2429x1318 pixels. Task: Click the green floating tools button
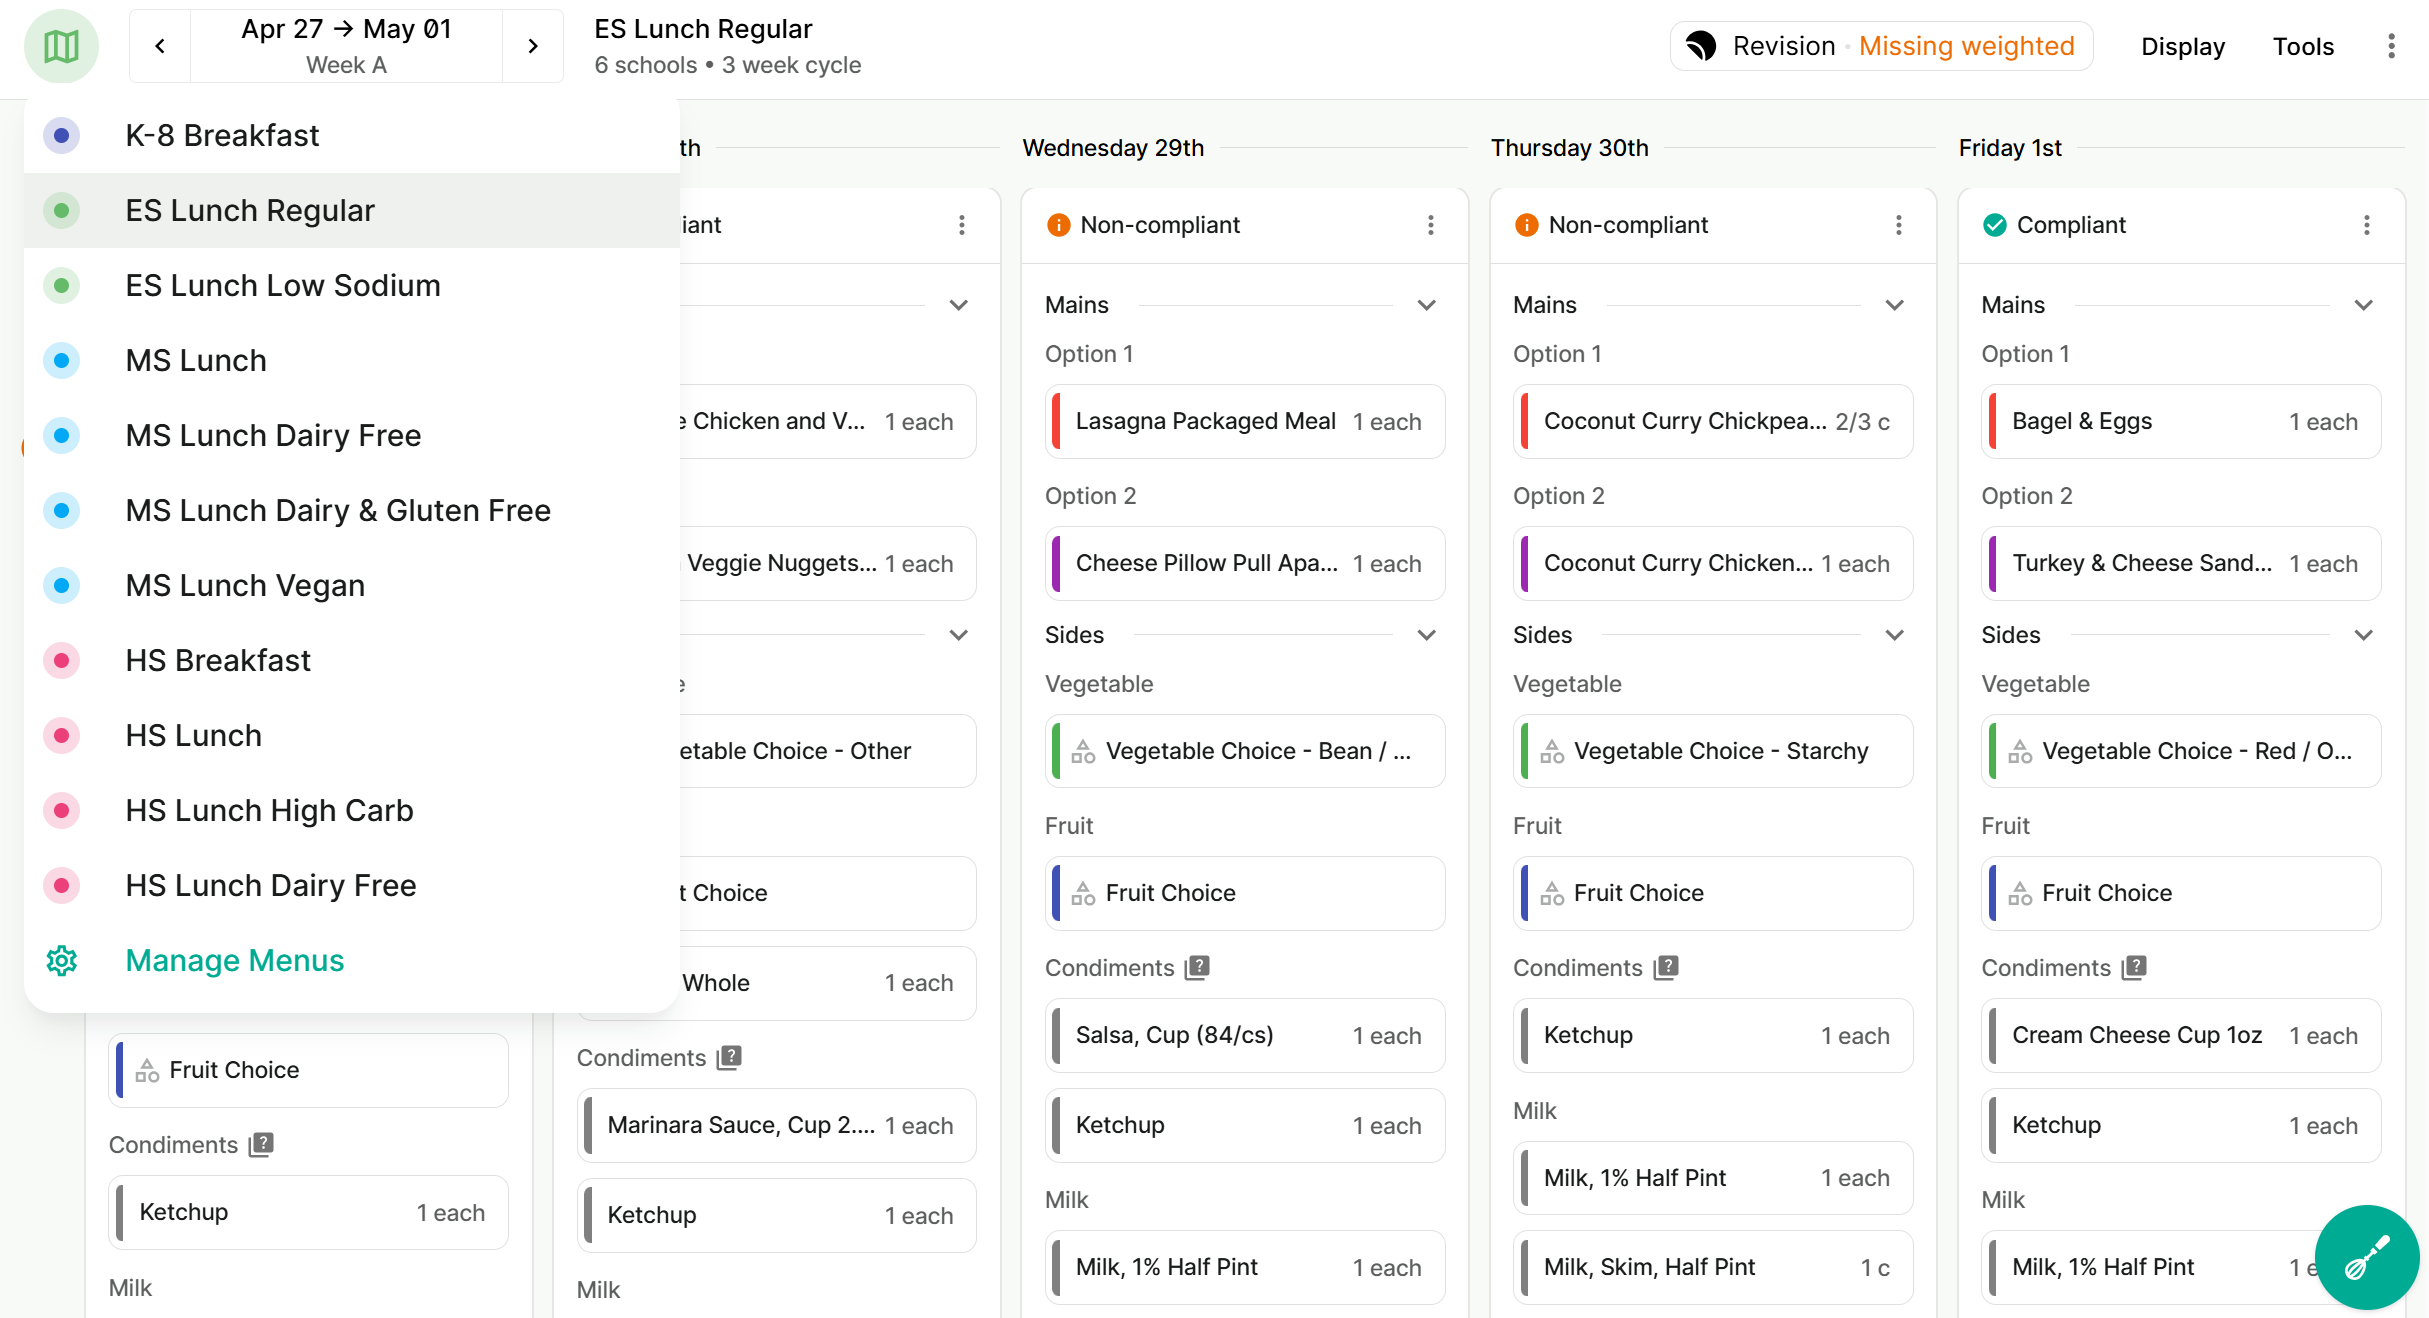(x=2366, y=1256)
